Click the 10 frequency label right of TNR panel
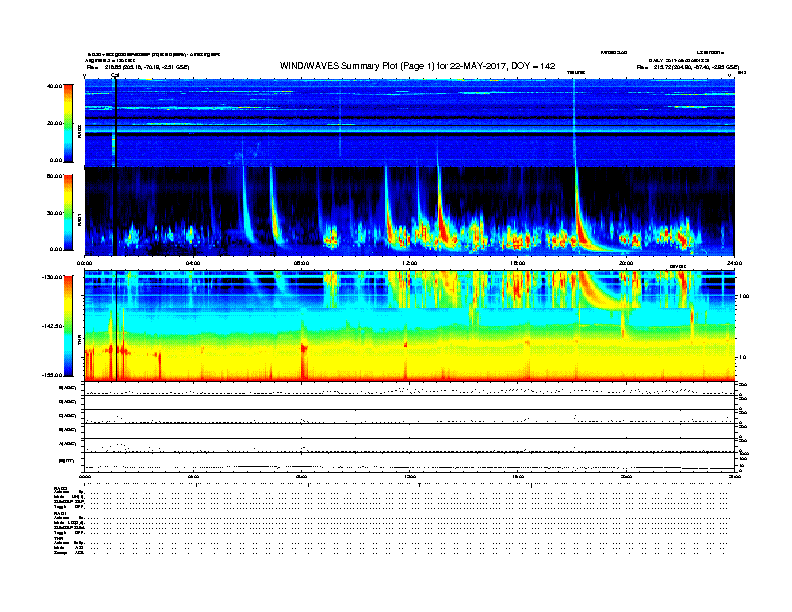792x612 pixels. click(x=742, y=358)
